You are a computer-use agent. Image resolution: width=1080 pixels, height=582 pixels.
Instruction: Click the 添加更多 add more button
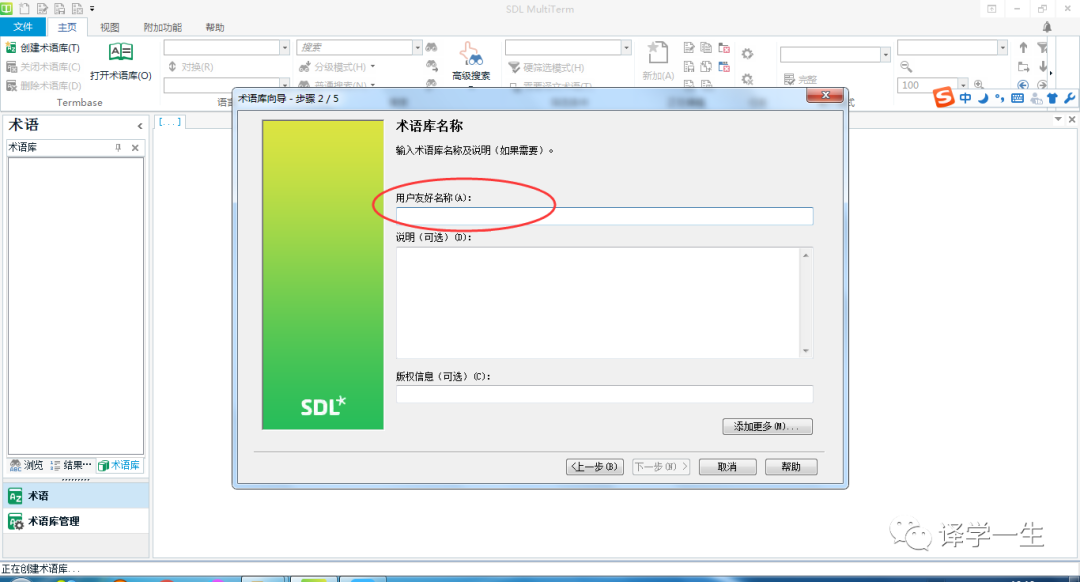(x=767, y=427)
